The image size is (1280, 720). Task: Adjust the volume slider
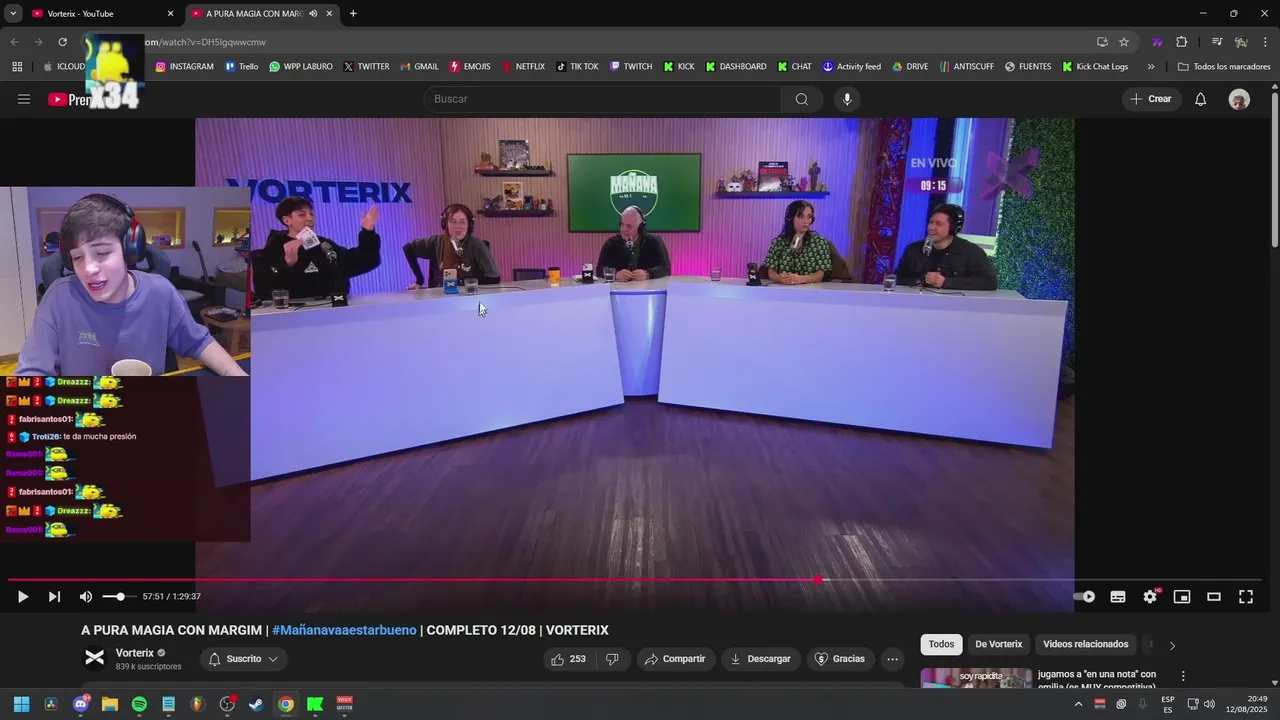point(119,597)
